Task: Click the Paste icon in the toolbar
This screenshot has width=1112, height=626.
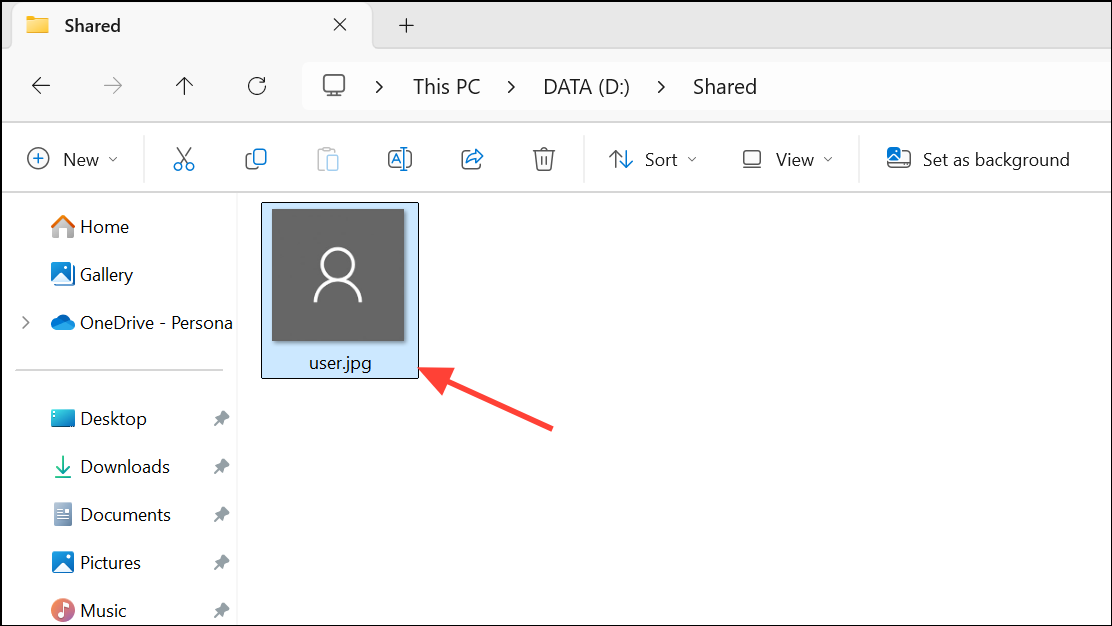Action: (x=327, y=159)
